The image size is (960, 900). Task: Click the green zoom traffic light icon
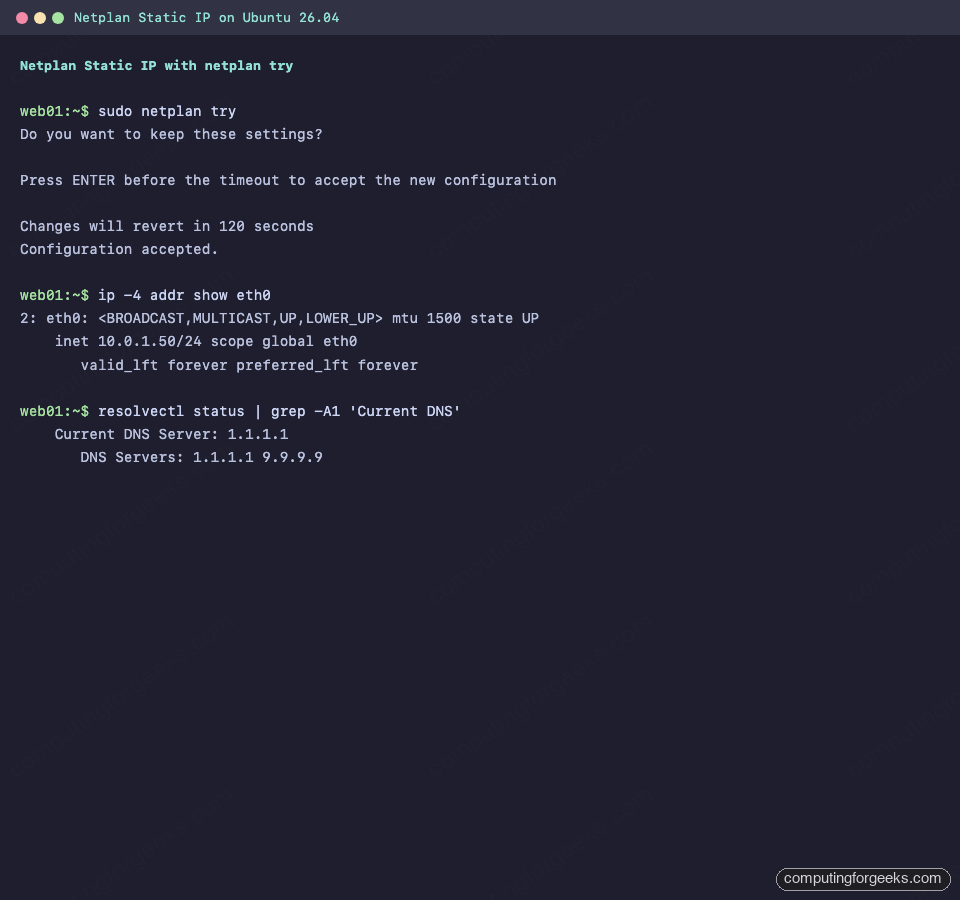[58, 17]
